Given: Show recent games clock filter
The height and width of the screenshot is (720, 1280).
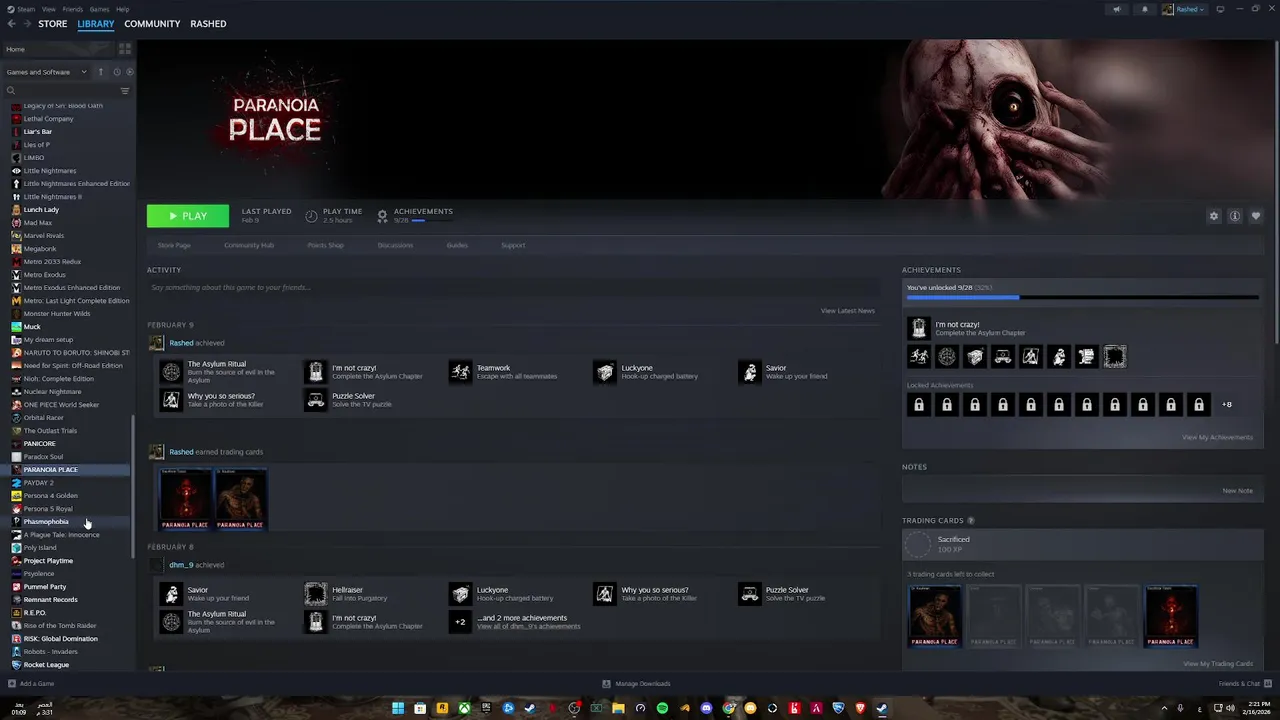Looking at the screenshot, I should coord(116,72).
